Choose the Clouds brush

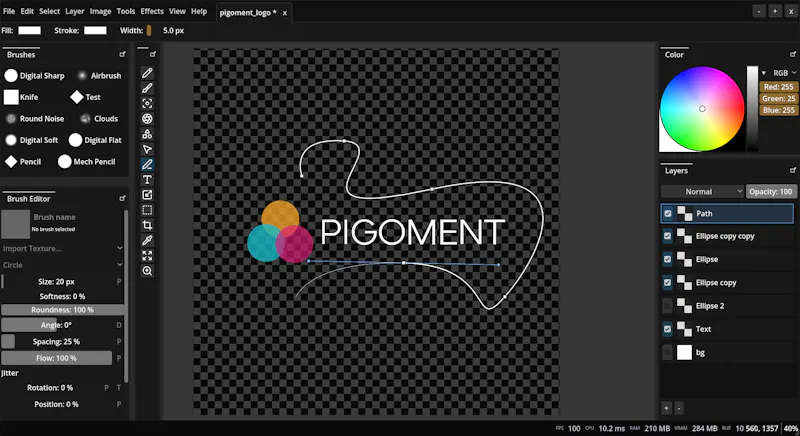point(99,118)
